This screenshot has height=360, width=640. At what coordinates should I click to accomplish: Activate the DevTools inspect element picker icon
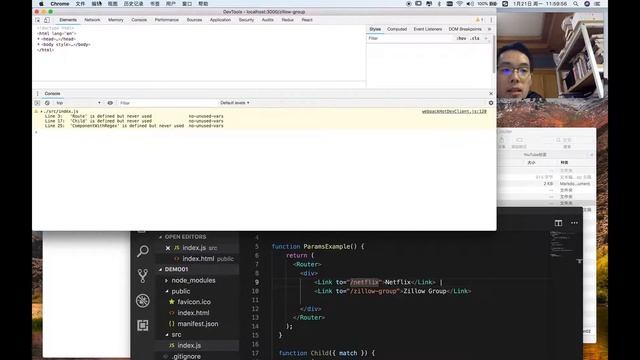click(x=38, y=20)
